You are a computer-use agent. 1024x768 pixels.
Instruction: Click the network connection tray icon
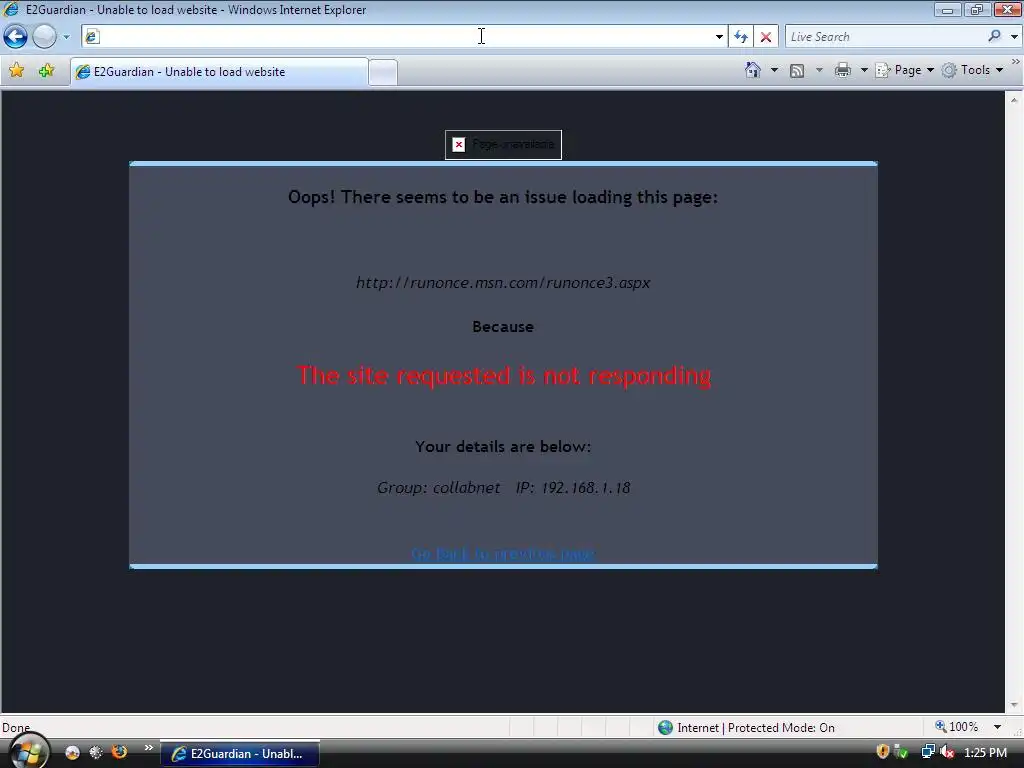(x=927, y=752)
